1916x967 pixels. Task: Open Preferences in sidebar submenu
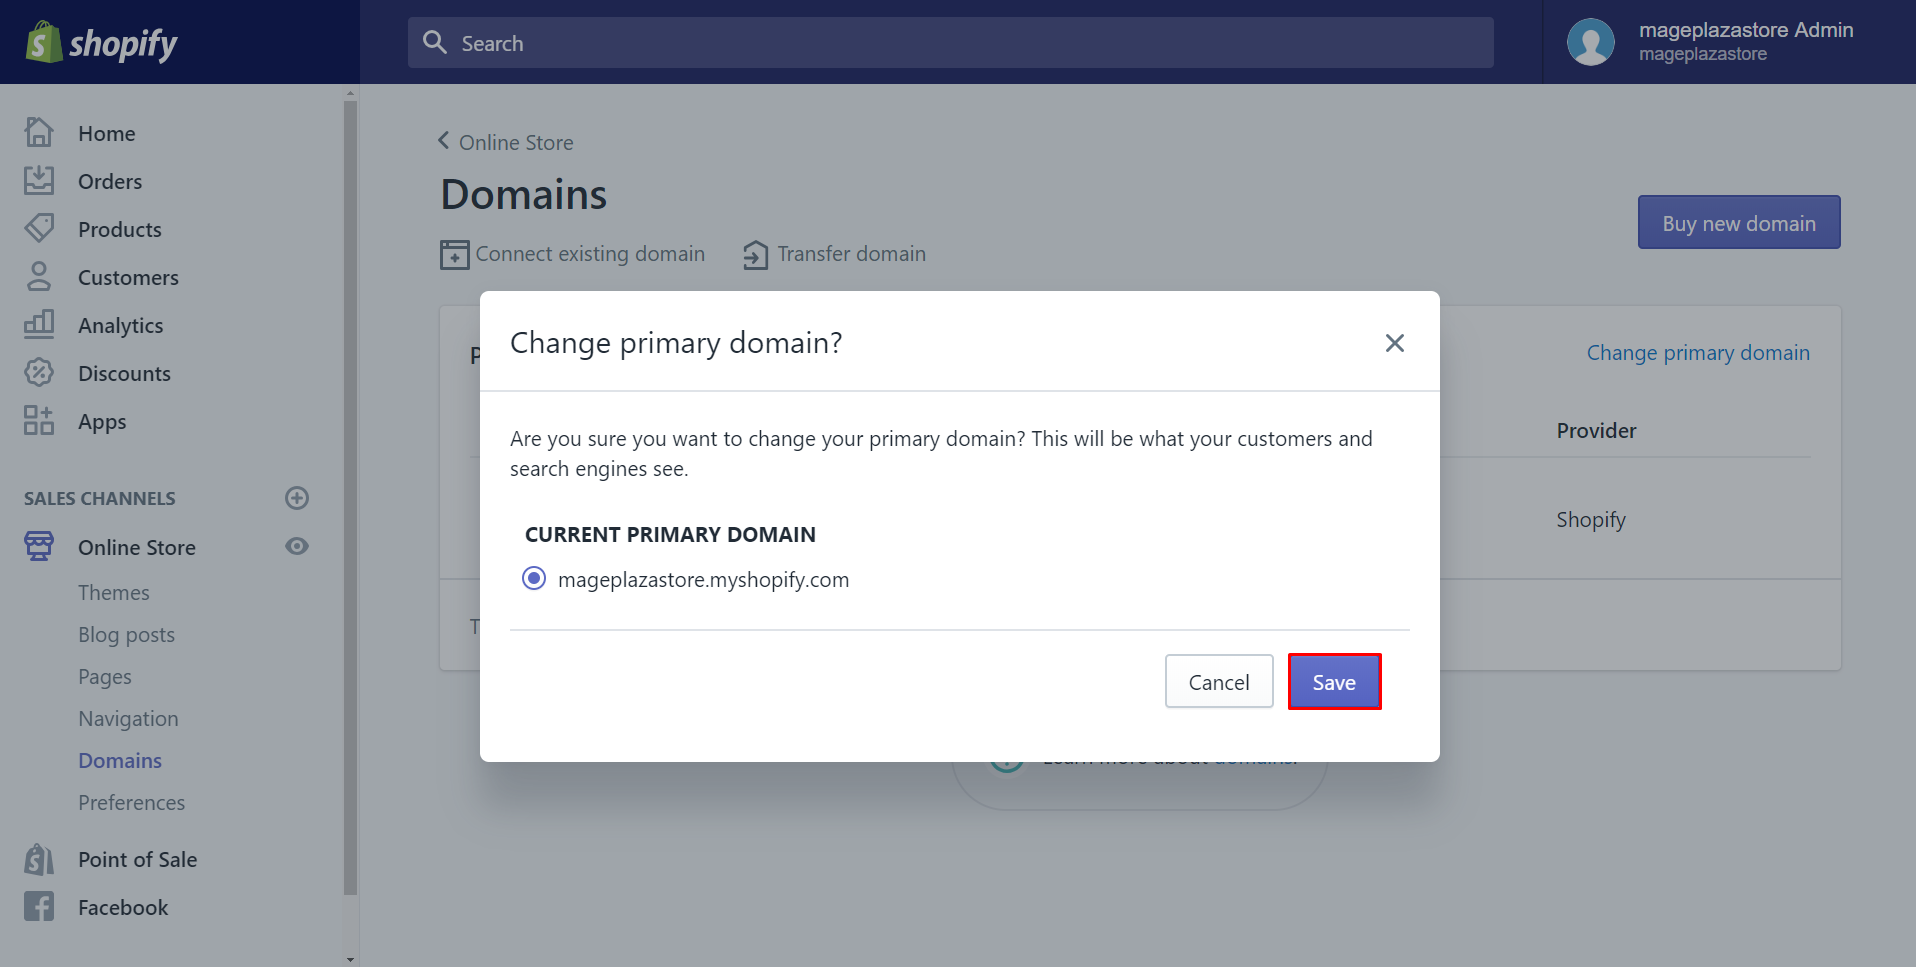point(132,802)
